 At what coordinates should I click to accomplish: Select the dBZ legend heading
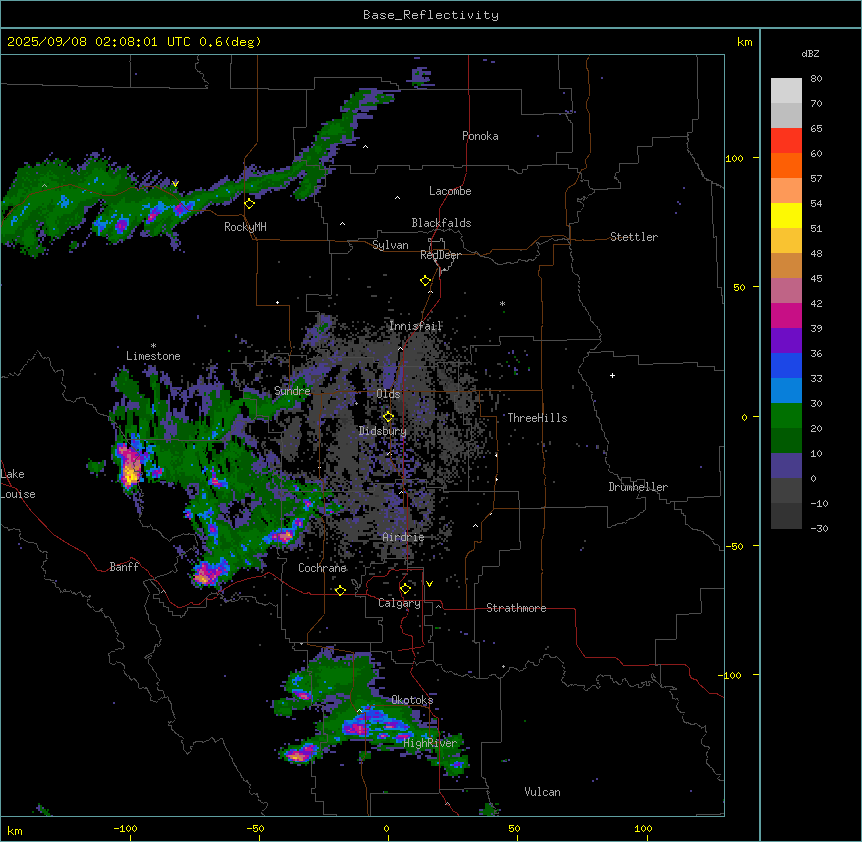pyautogui.click(x=810, y=53)
